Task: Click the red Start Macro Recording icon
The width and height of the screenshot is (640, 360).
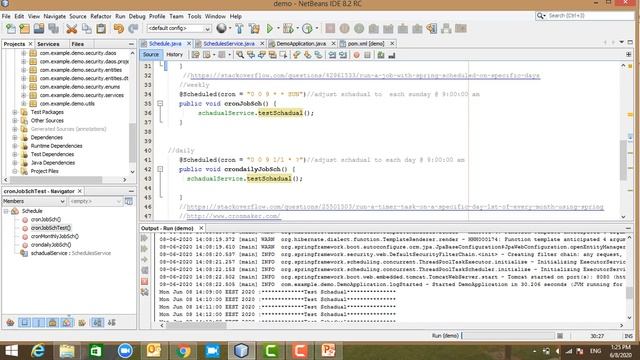Action: (357, 55)
